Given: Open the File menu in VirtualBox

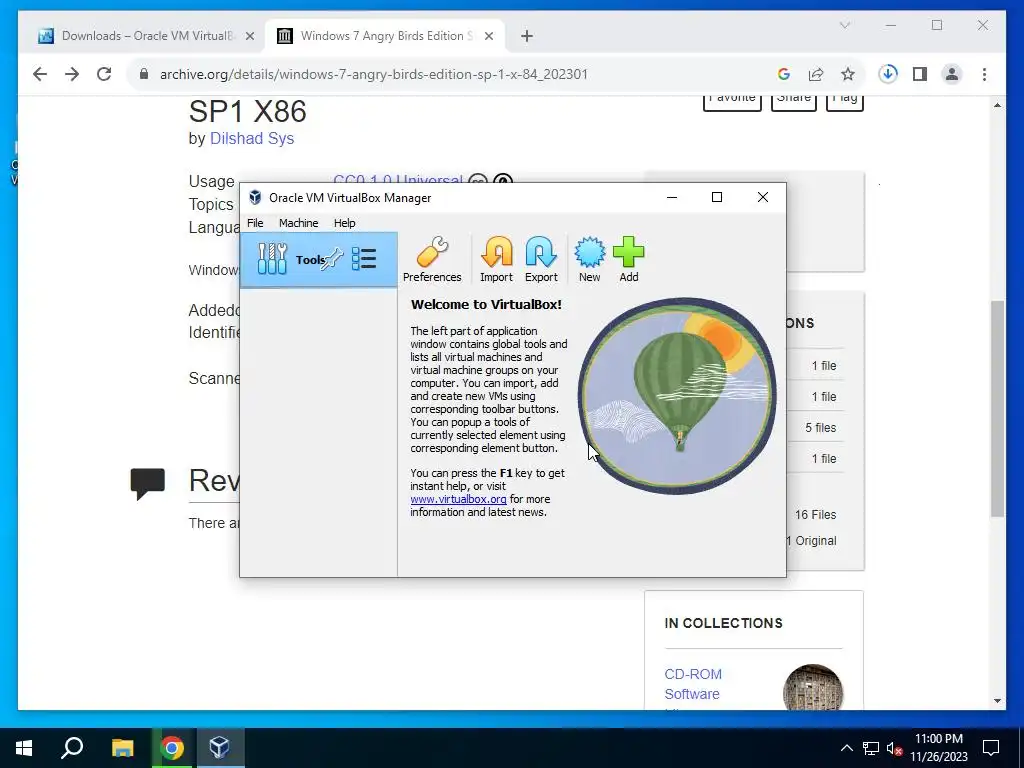Looking at the screenshot, I should pos(255,223).
